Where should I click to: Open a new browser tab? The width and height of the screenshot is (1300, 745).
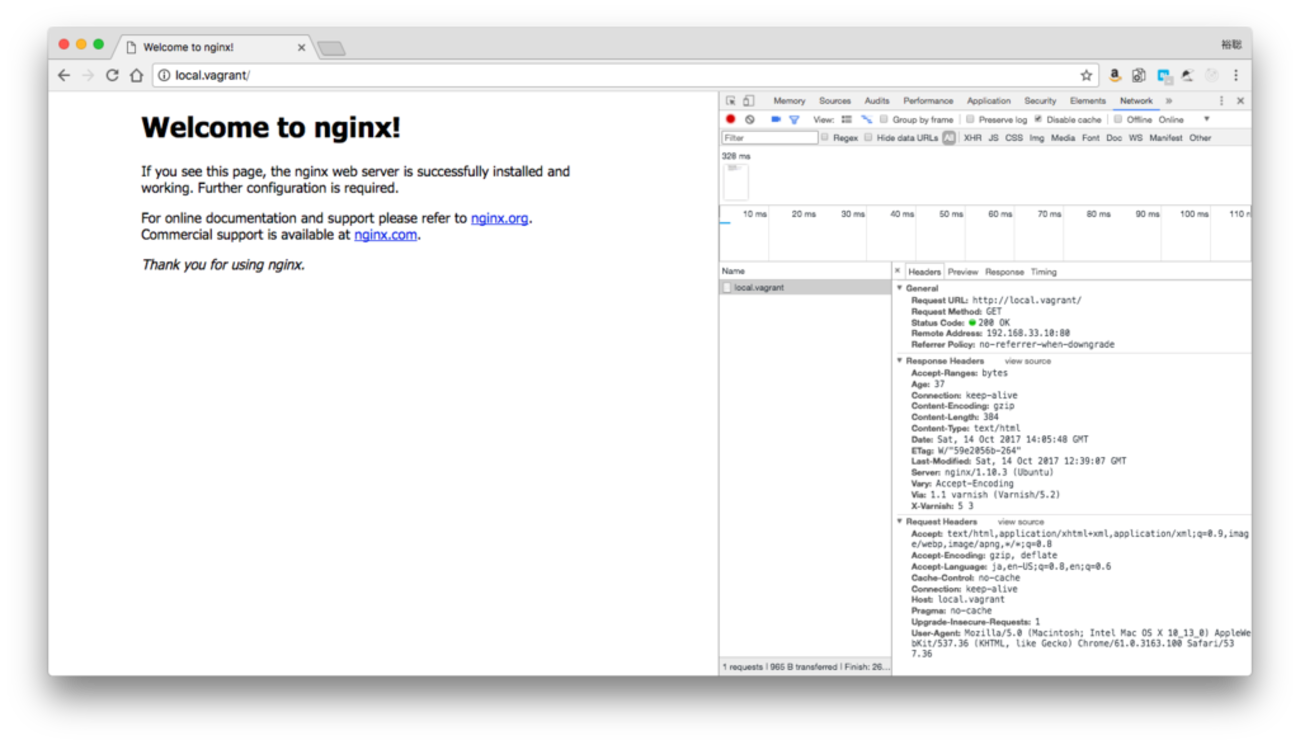click(x=331, y=48)
